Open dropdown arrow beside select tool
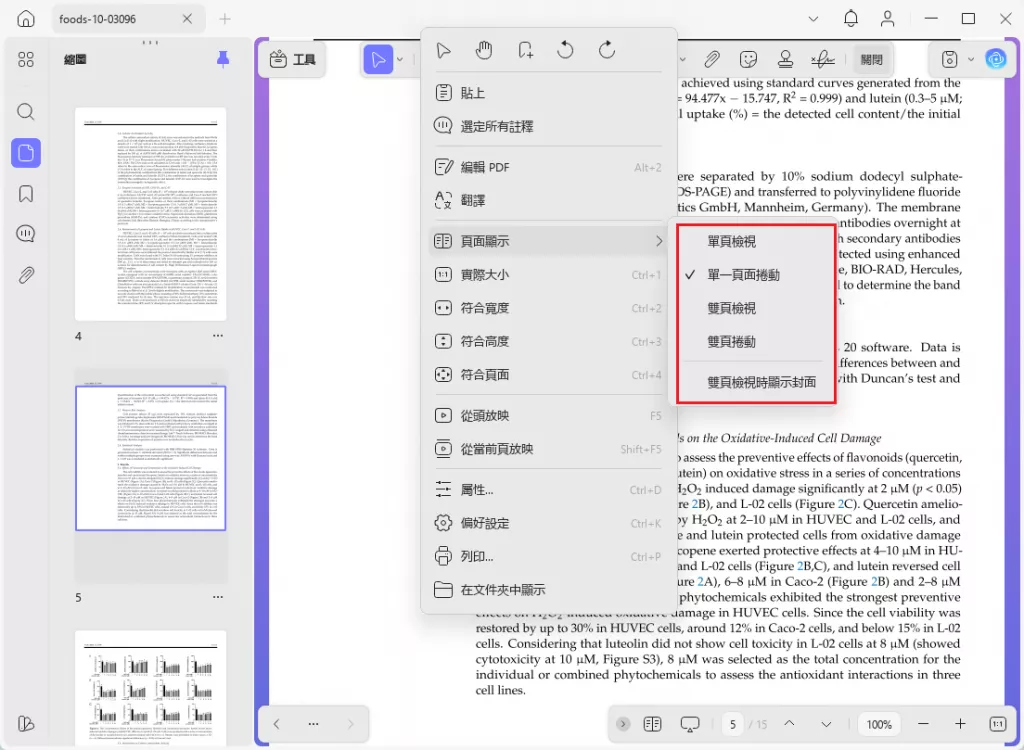This screenshot has width=1024, height=750. (x=400, y=59)
